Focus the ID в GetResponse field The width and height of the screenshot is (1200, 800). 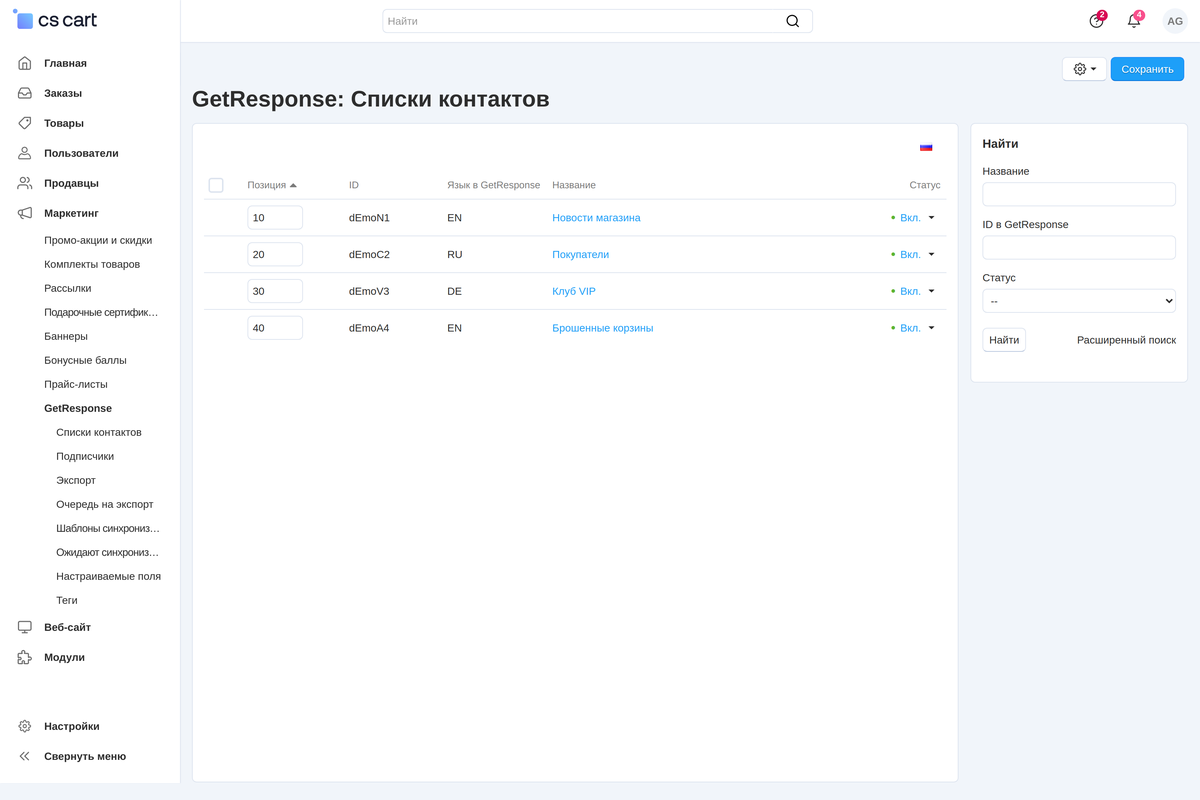[1079, 247]
